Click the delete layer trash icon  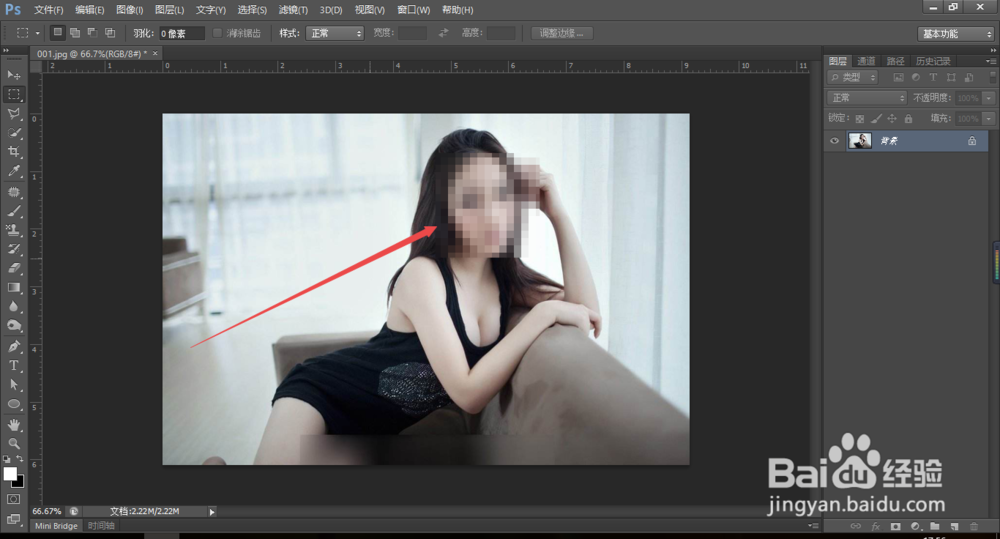tap(974, 526)
